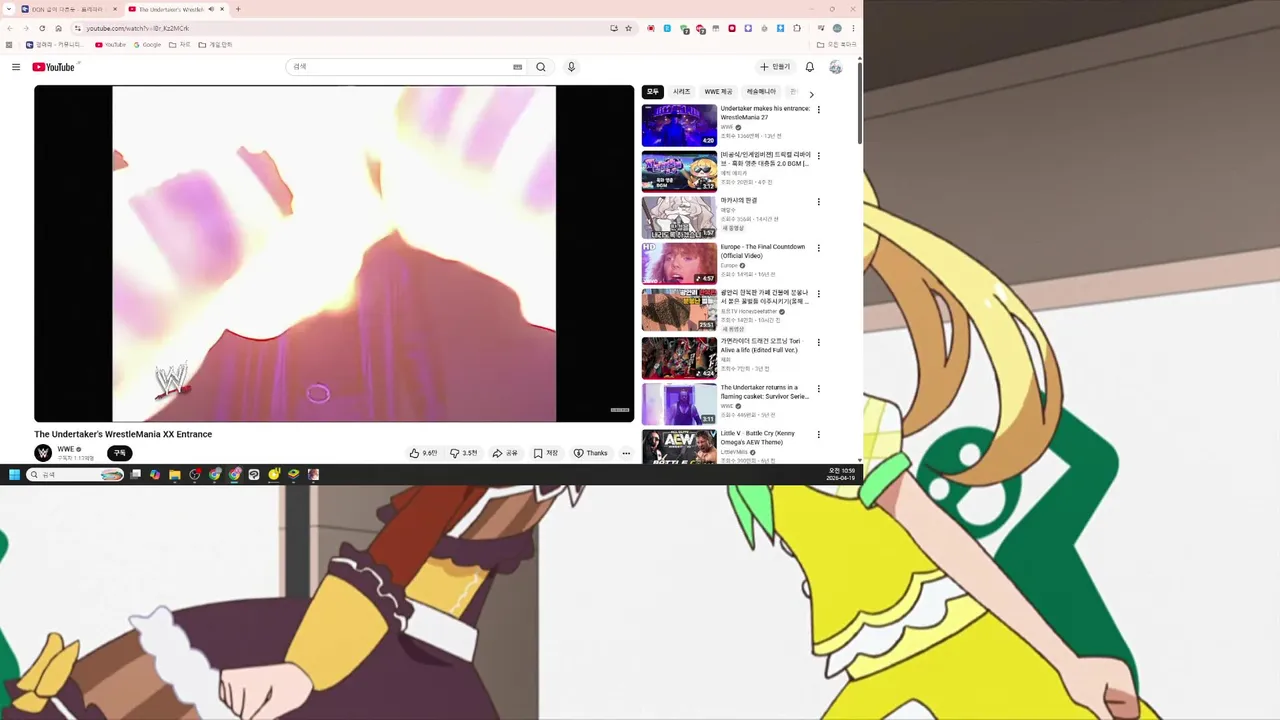Screen dimensions: 1280x720
Task: Open the Google bookmark in bookmarks bar
Action: 146,45
